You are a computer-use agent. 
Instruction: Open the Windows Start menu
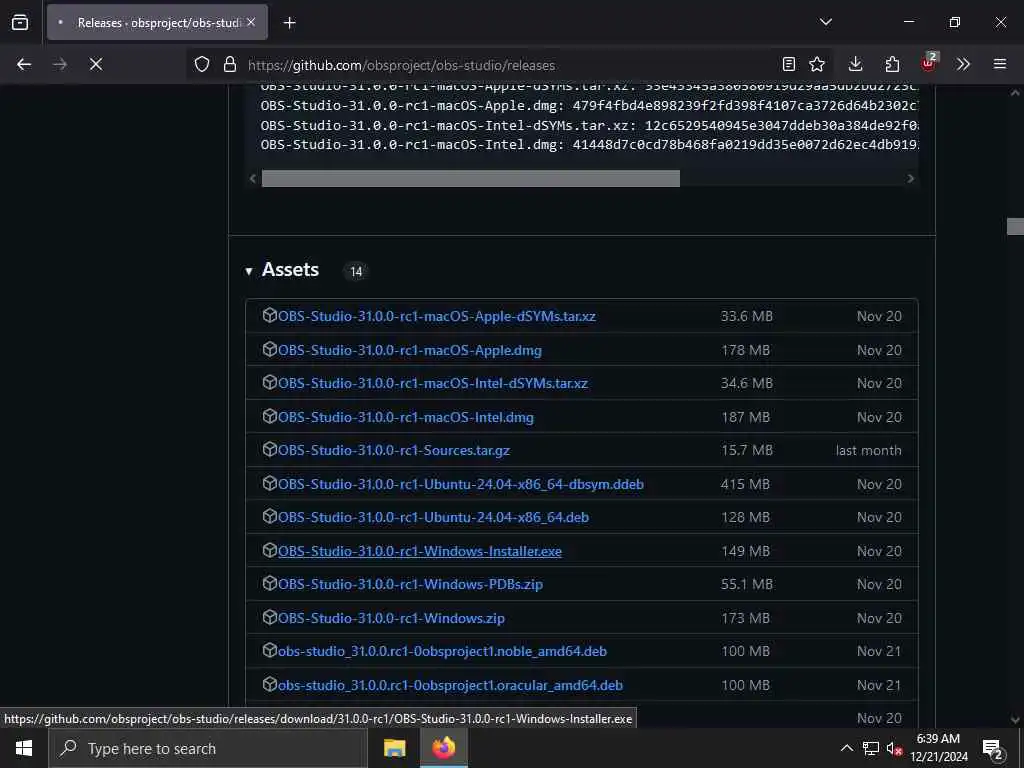pos(24,748)
